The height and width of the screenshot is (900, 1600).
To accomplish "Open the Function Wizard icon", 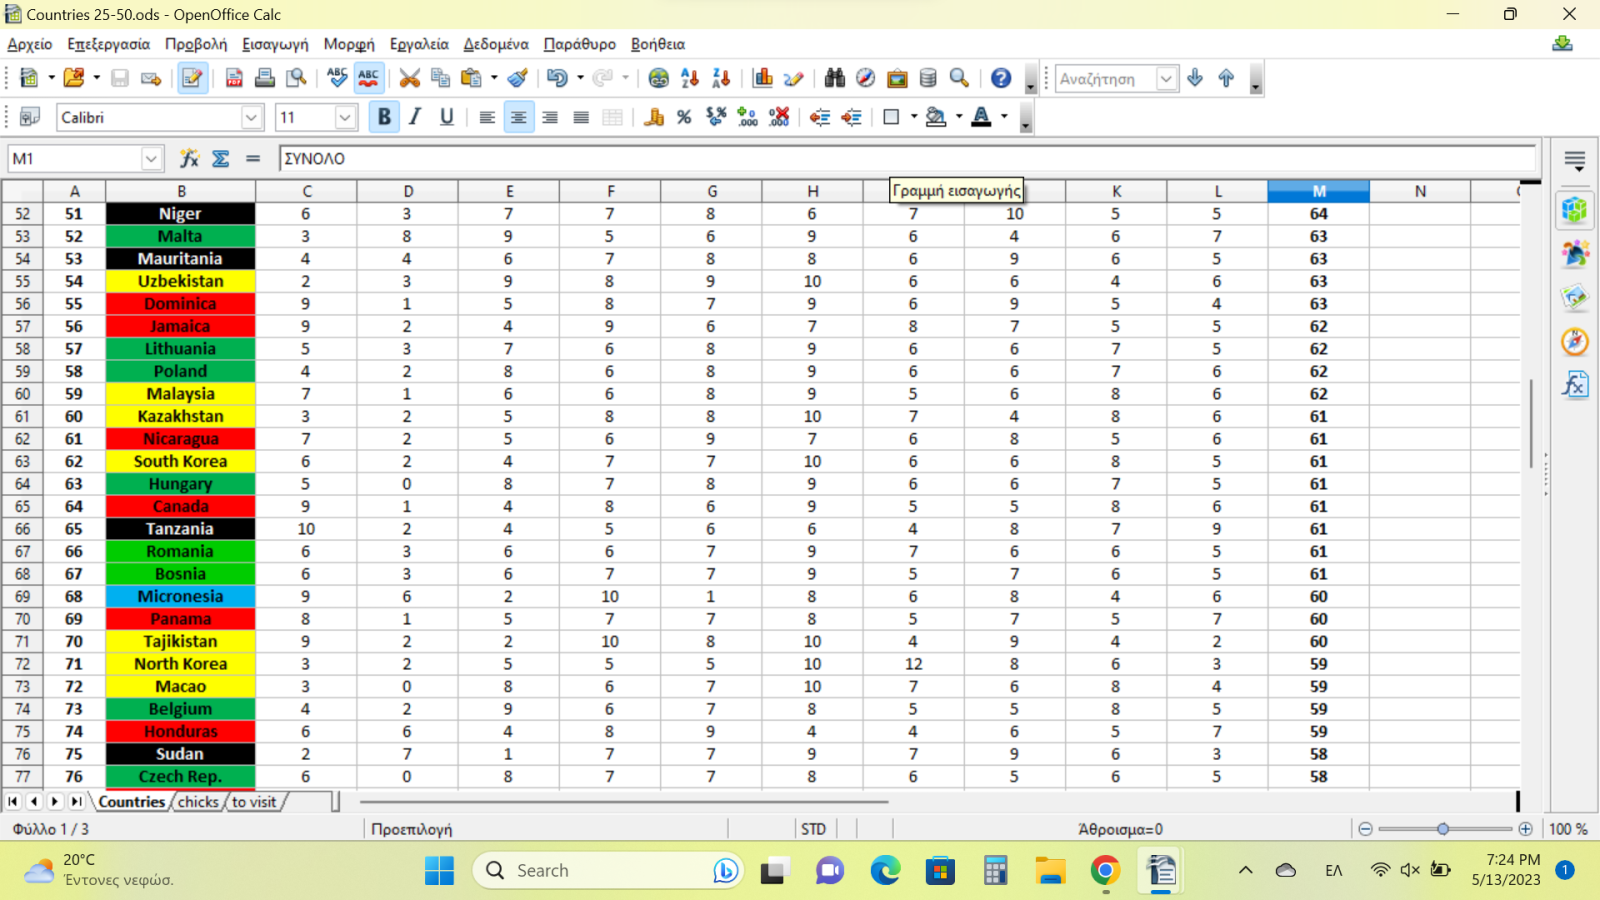I will 189,158.
